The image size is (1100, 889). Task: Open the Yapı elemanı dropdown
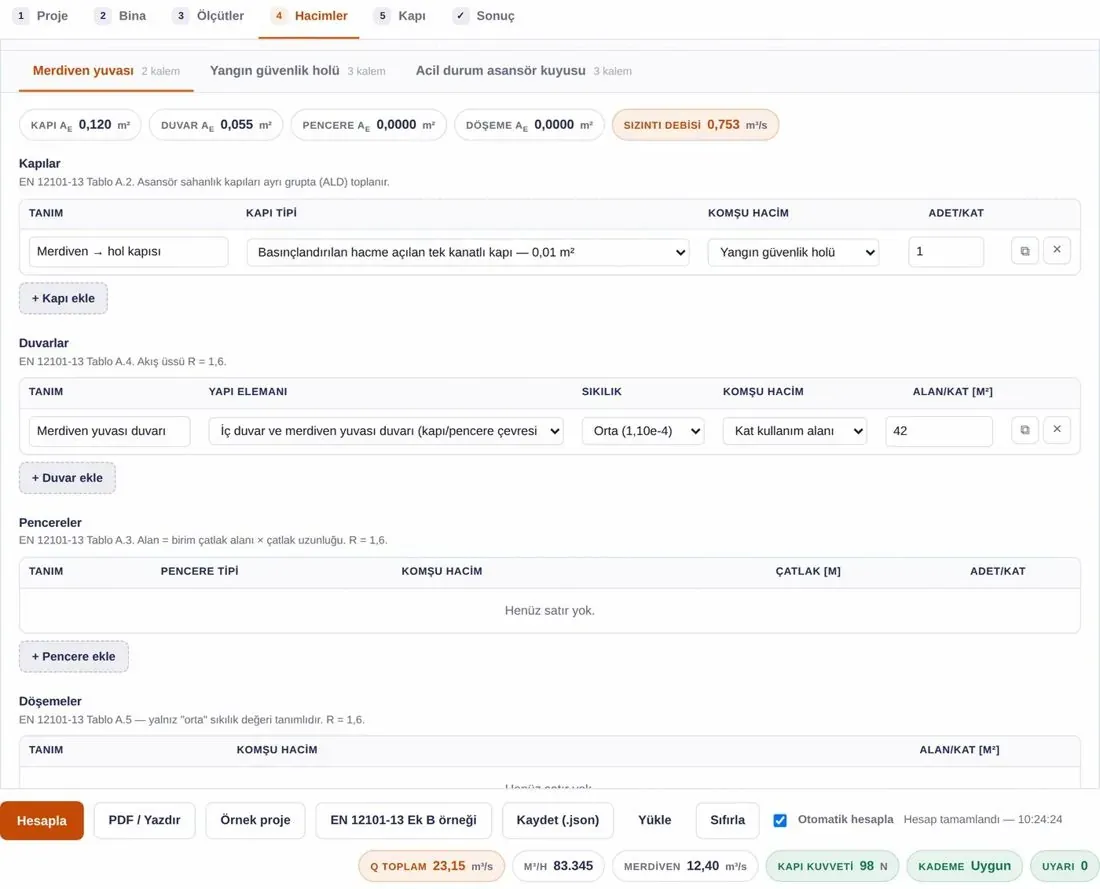click(x=386, y=431)
